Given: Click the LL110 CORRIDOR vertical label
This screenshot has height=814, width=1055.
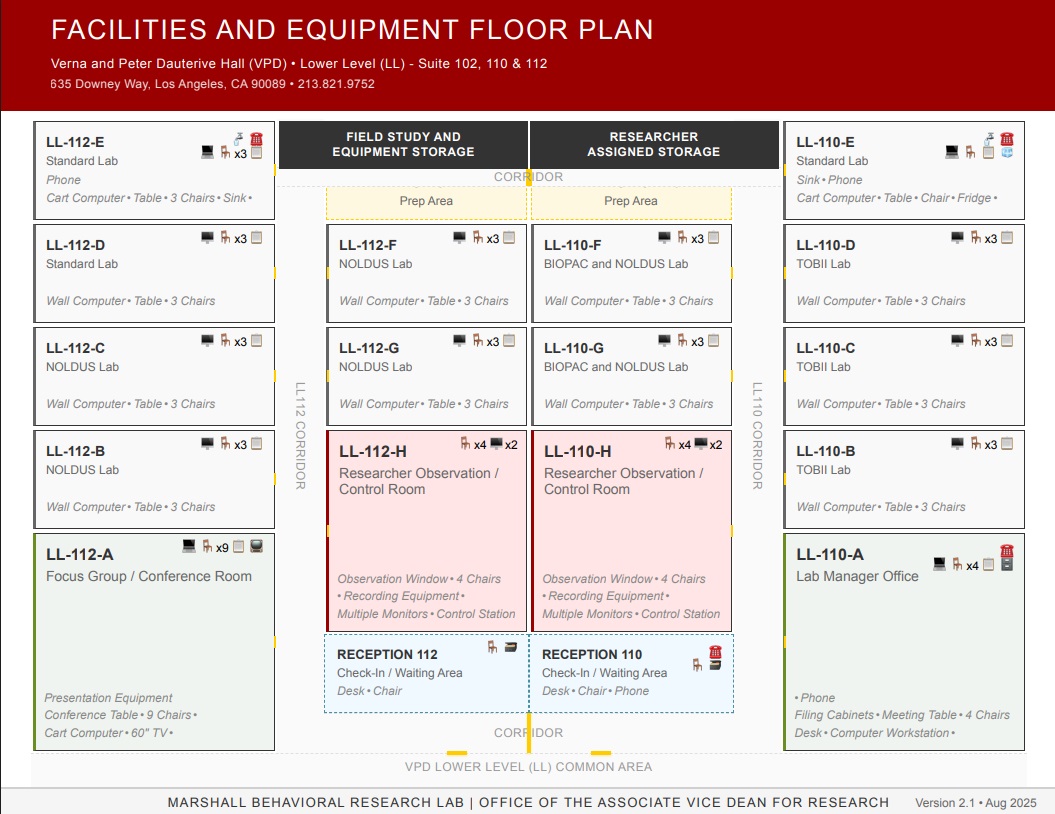Looking at the screenshot, I should [x=757, y=435].
